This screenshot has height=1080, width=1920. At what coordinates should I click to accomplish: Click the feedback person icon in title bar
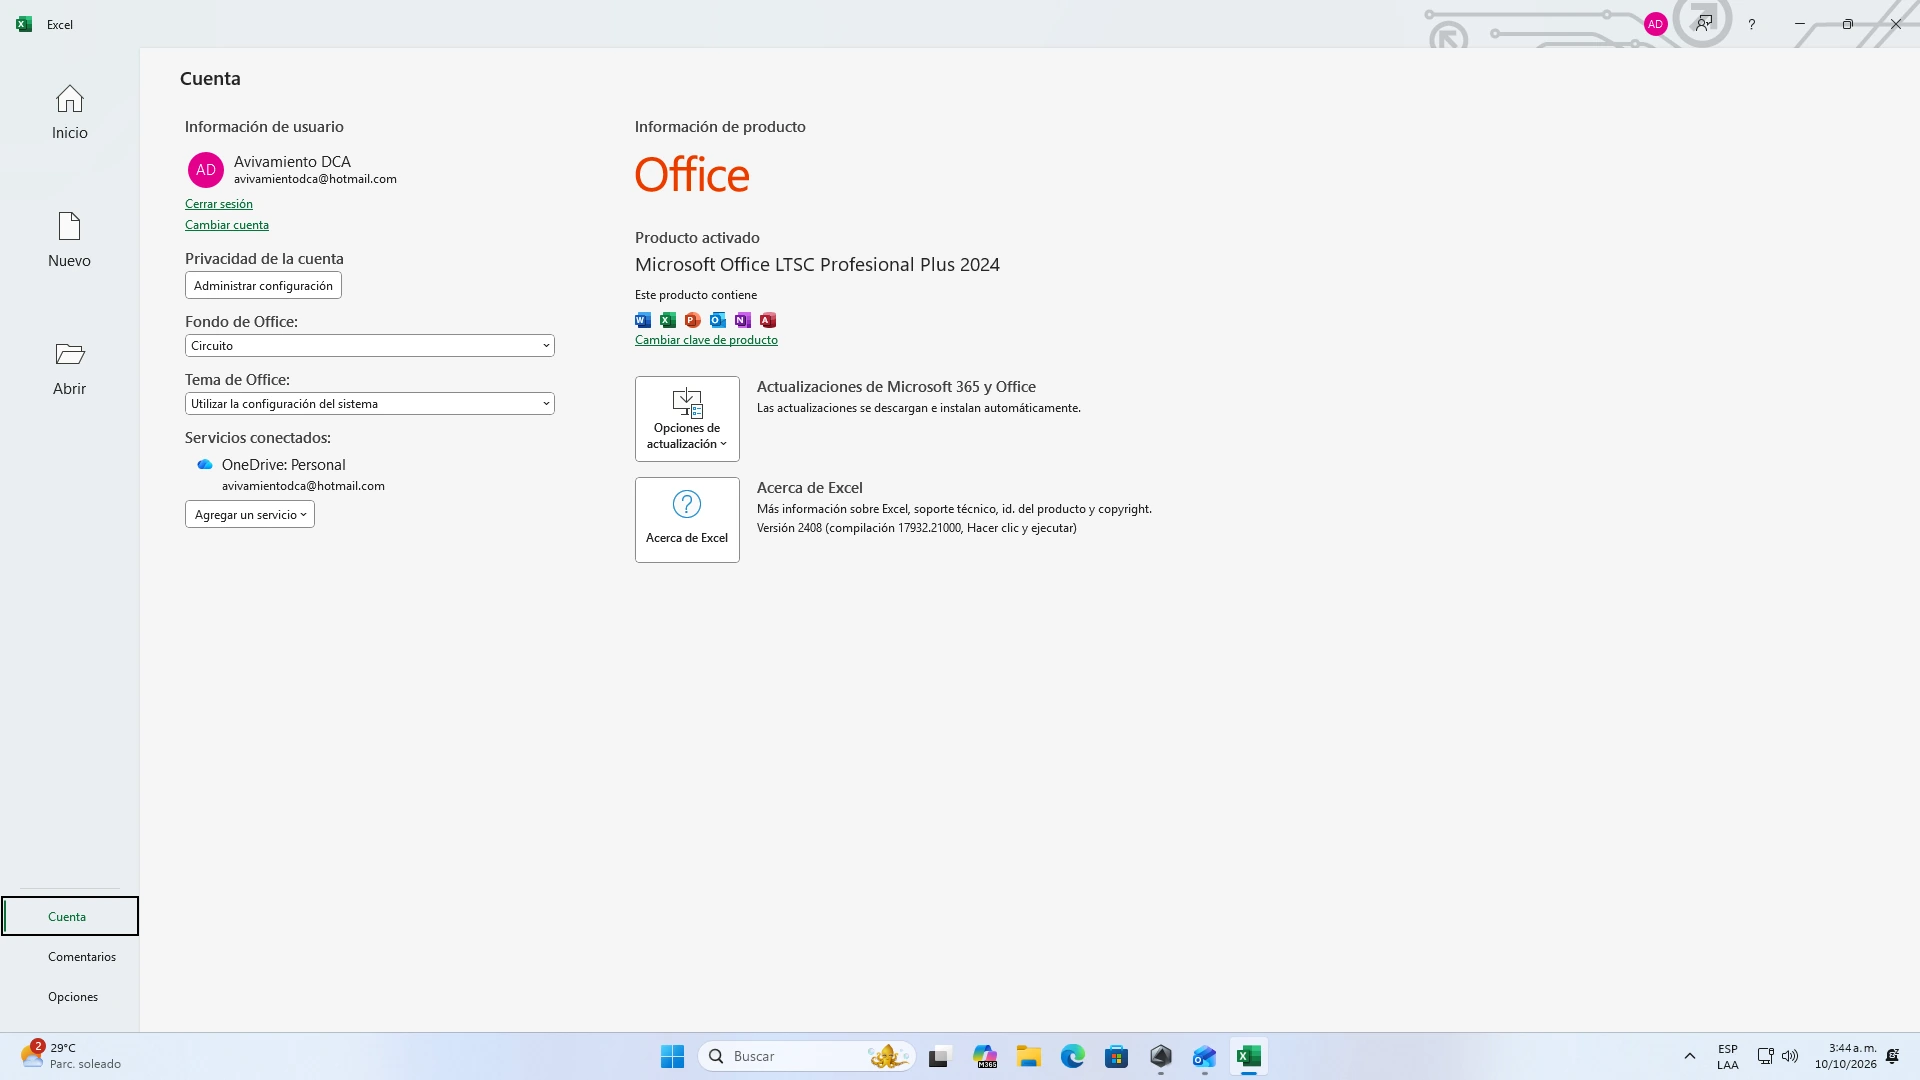pos(1704,24)
